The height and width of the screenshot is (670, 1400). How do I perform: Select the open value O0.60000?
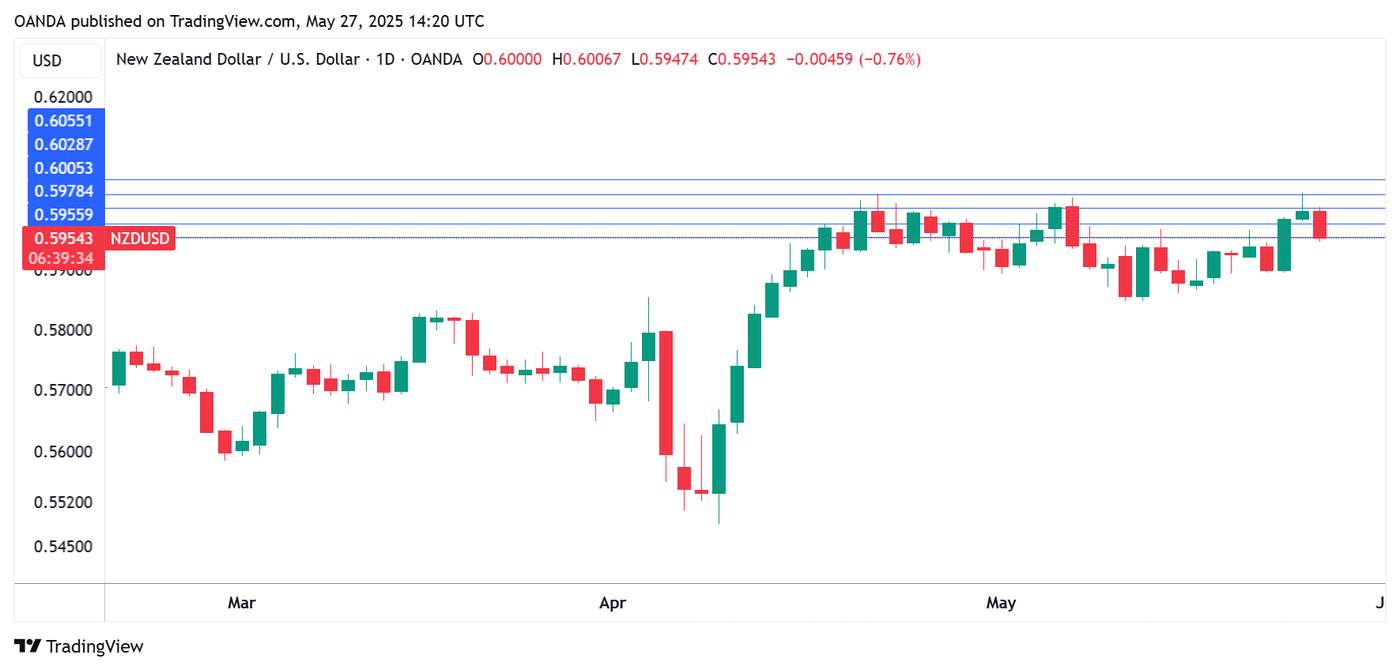(506, 60)
